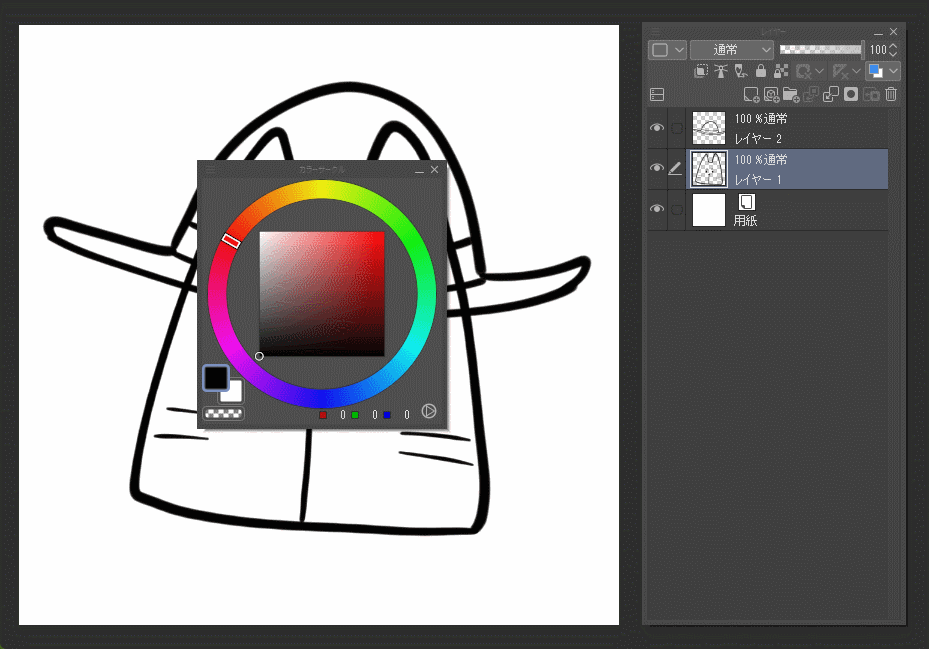
Task: Click the change layer color icon
Action: point(875,71)
